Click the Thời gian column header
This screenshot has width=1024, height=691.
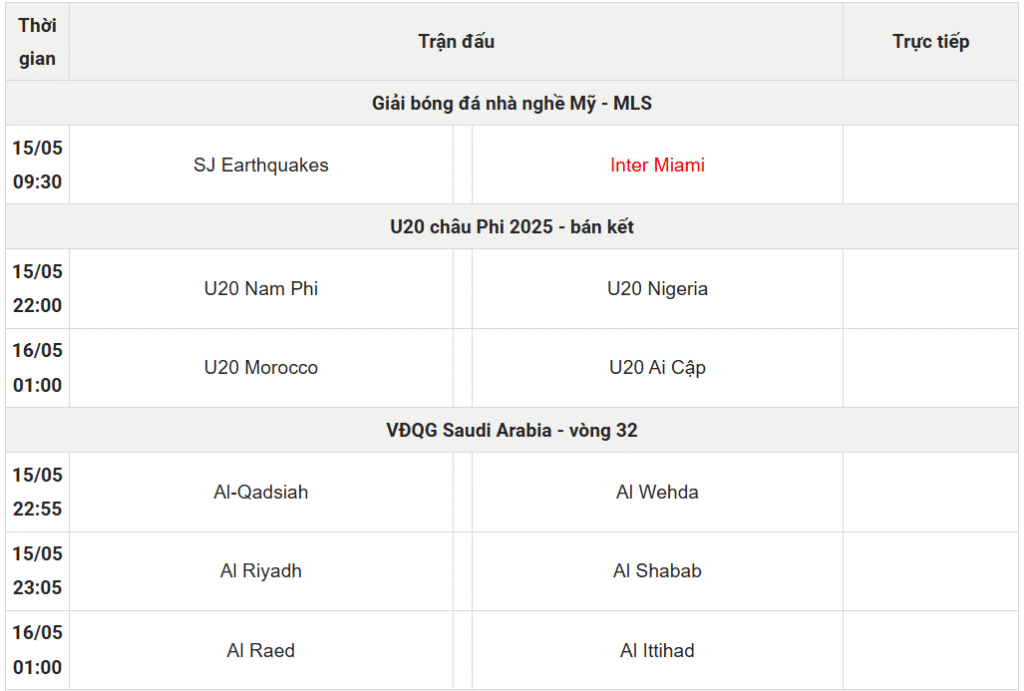[37, 42]
